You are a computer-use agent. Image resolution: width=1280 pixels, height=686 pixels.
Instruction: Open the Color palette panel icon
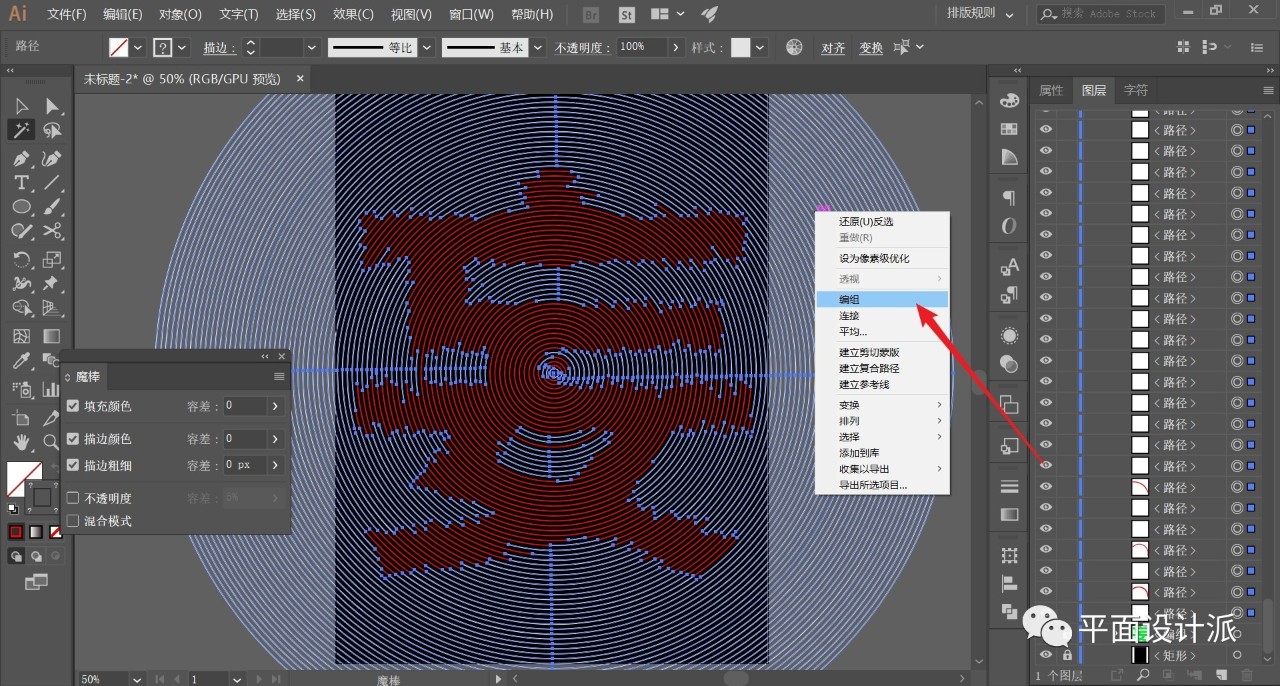pyautogui.click(x=1009, y=101)
